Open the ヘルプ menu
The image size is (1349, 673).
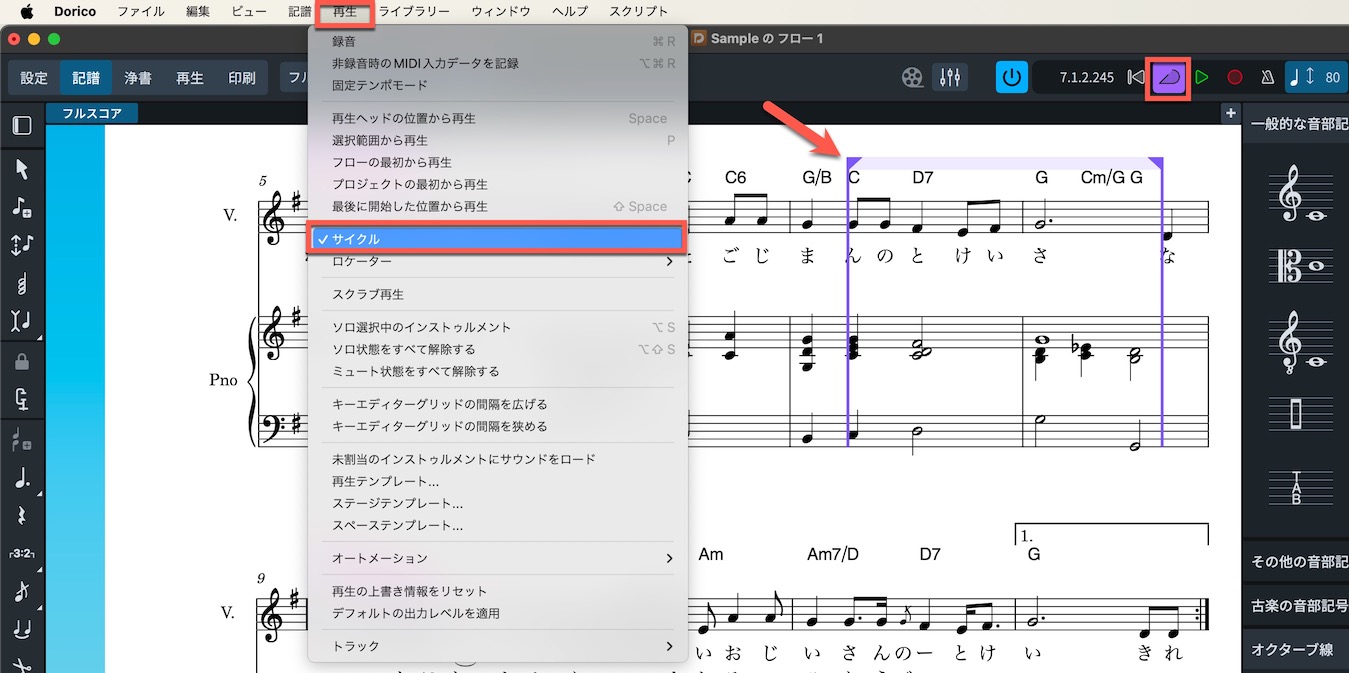(x=570, y=12)
